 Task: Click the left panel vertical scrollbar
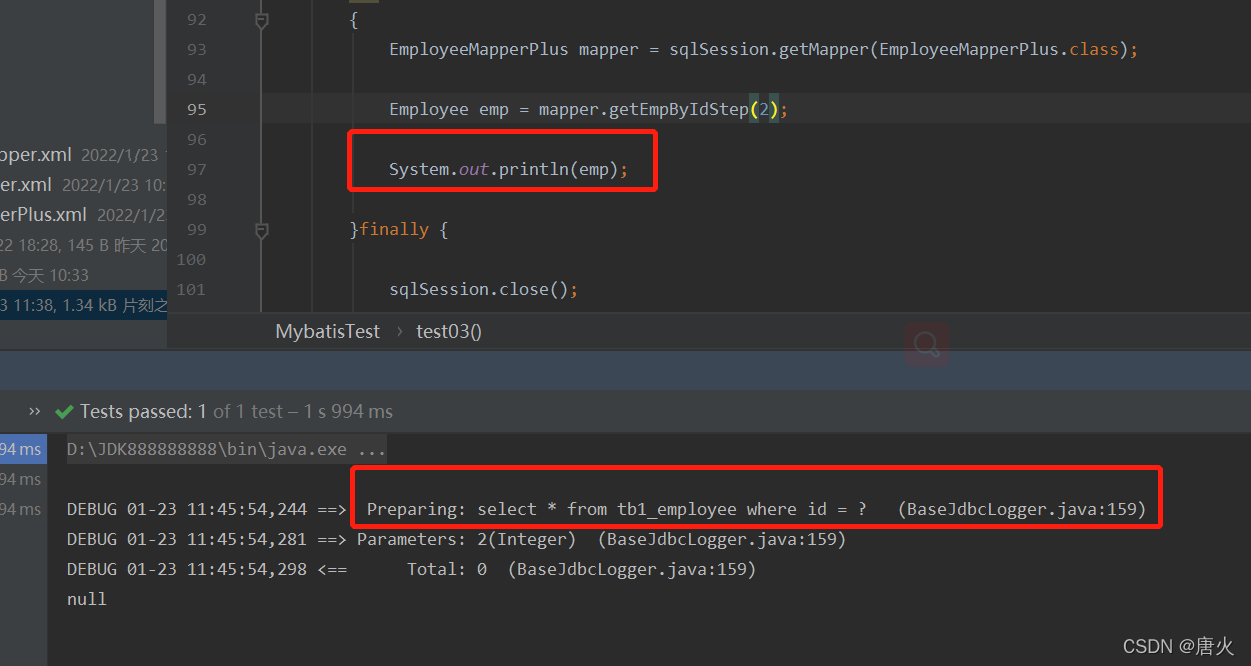[x=160, y=62]
